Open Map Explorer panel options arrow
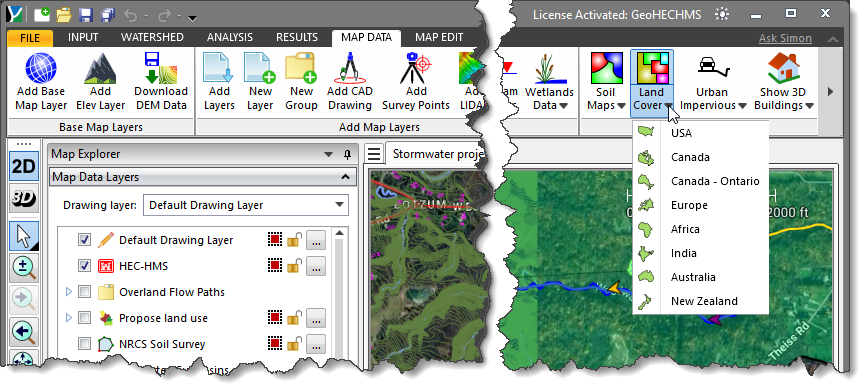Image resolution: width=865 pixels, height=386 pixels. point(329,154)
